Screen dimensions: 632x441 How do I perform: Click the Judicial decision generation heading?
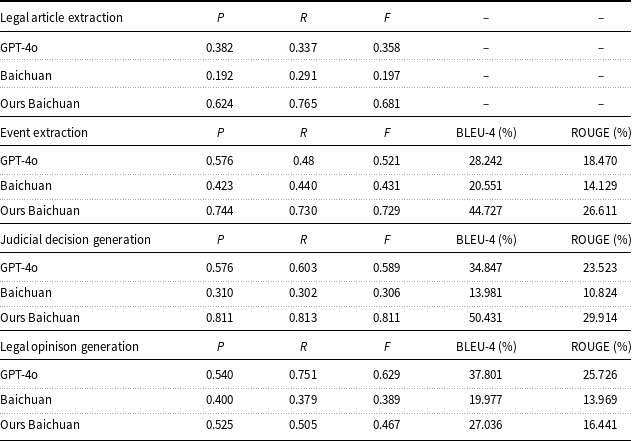76,239
